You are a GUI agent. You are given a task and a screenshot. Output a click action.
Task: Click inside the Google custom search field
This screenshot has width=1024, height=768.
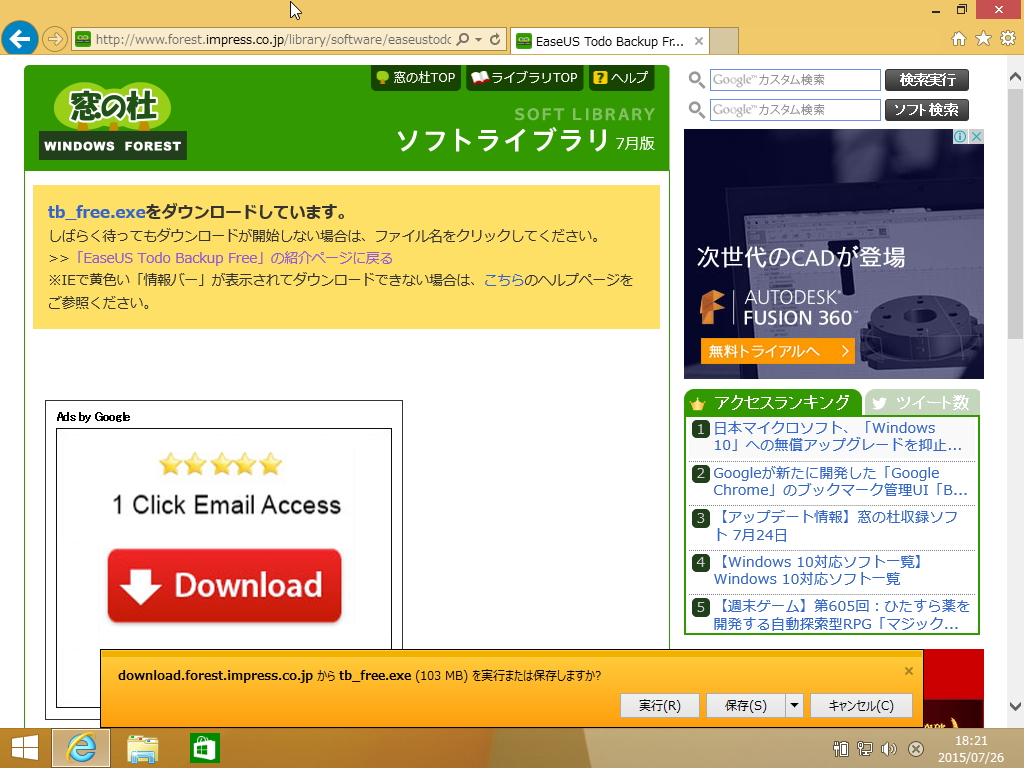pos(795,80)
